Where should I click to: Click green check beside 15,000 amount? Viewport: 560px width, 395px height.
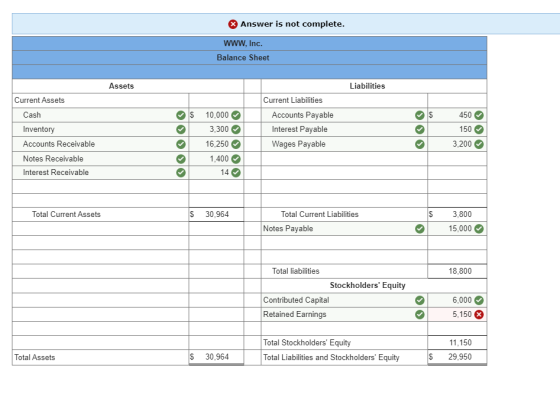pos(479,229)
